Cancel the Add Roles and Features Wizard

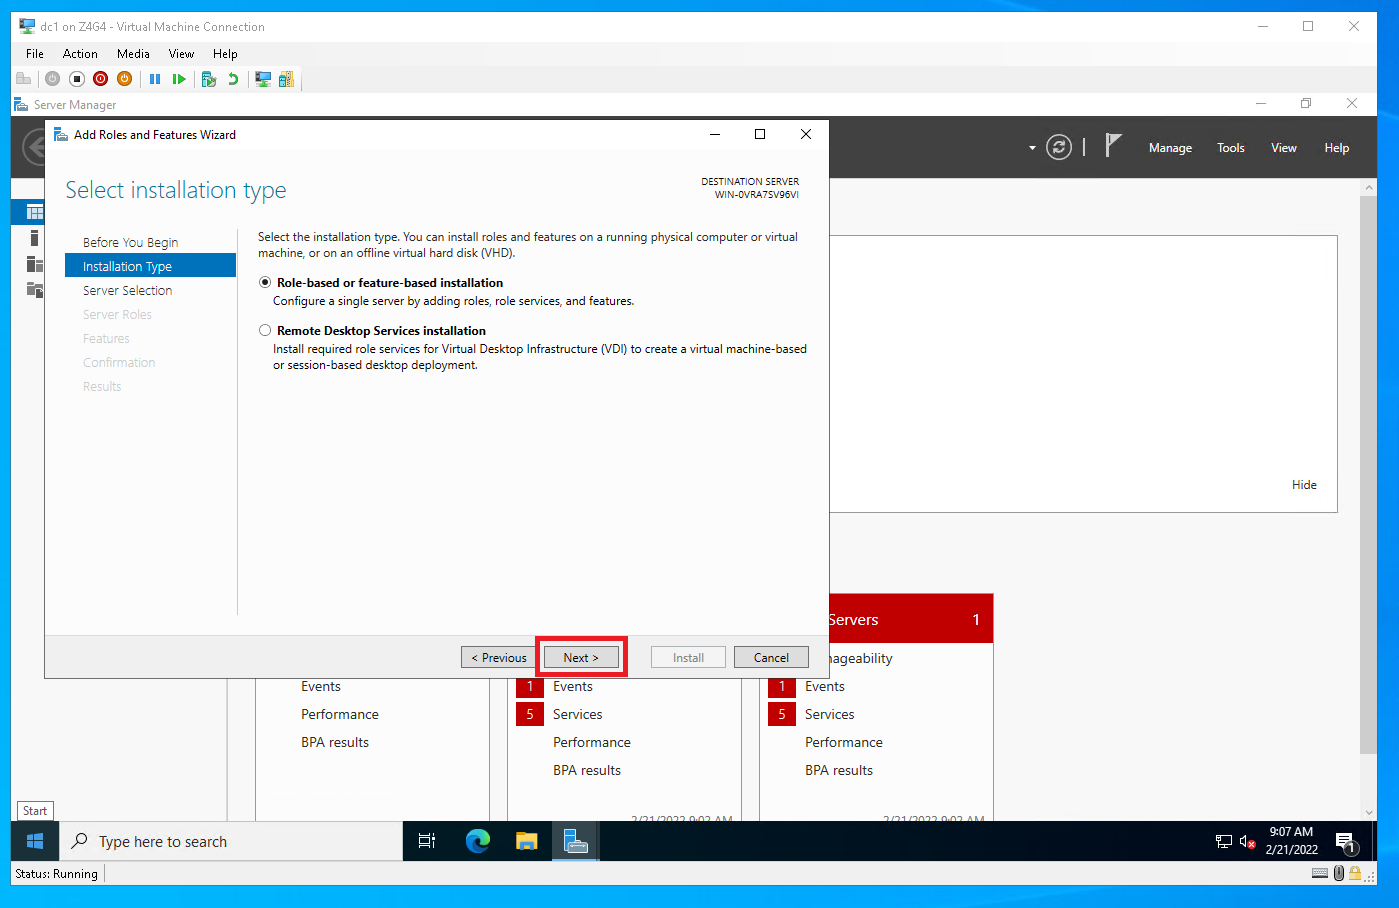pos(771,658)
